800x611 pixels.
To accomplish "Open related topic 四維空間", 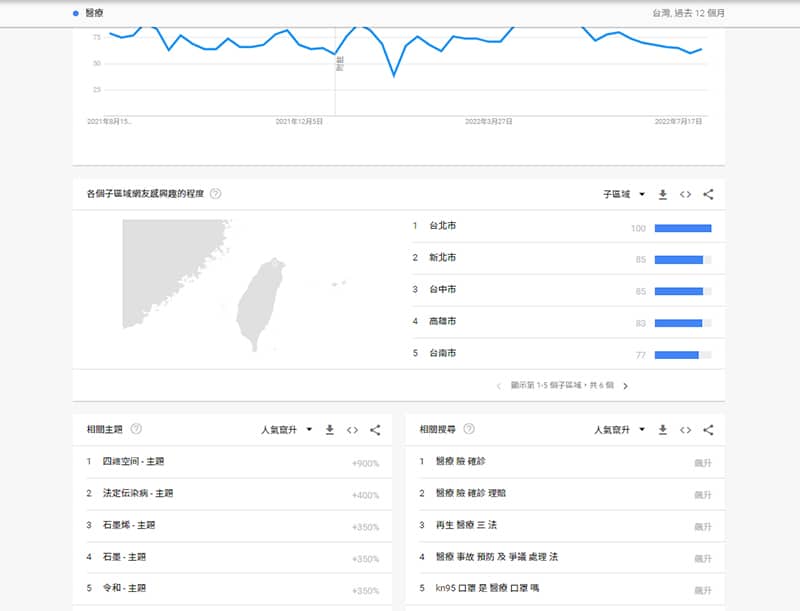I will coord(132,462).
